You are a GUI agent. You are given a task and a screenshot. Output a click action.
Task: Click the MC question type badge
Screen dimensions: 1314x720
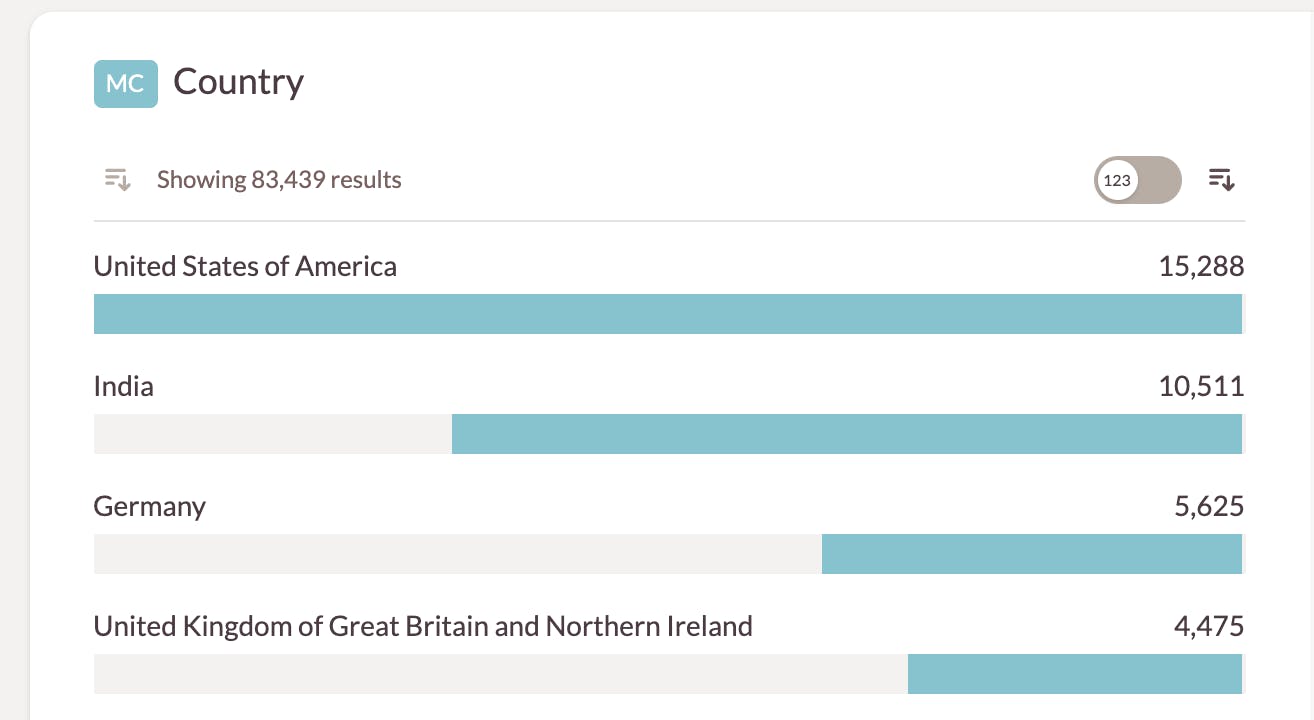[125, 83]
